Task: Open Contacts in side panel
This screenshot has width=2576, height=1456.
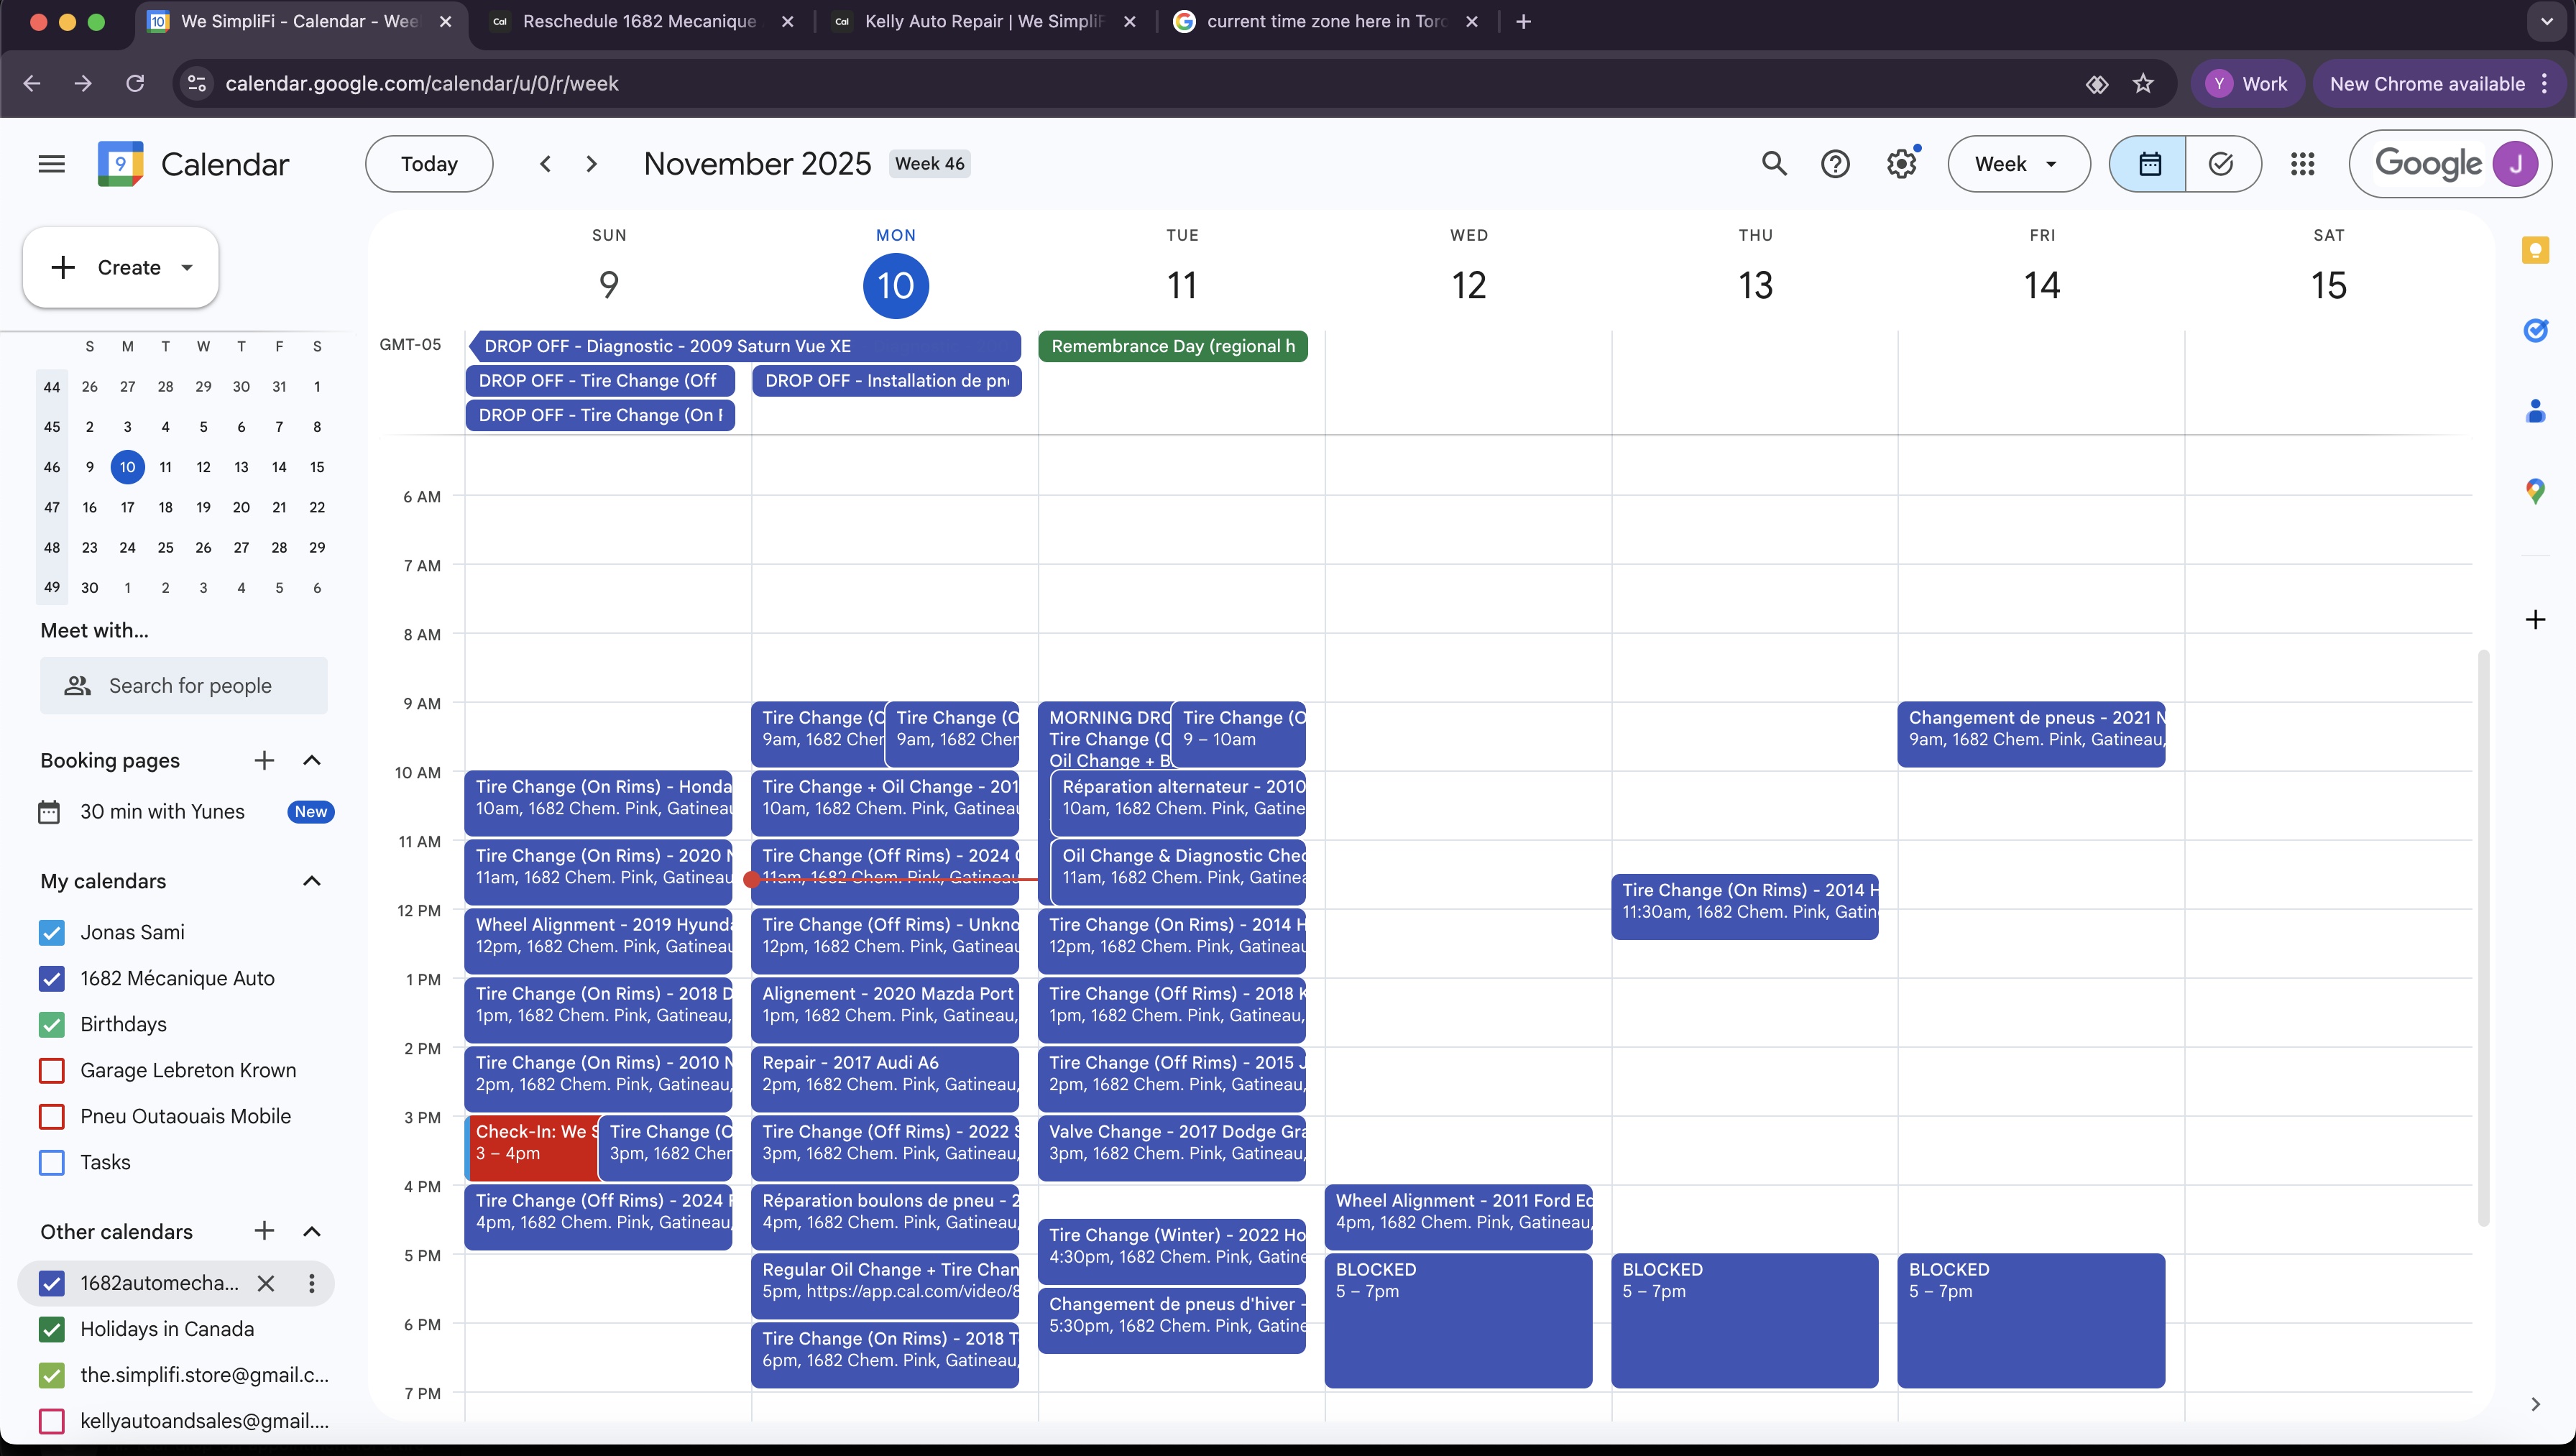Action: 2535,411
